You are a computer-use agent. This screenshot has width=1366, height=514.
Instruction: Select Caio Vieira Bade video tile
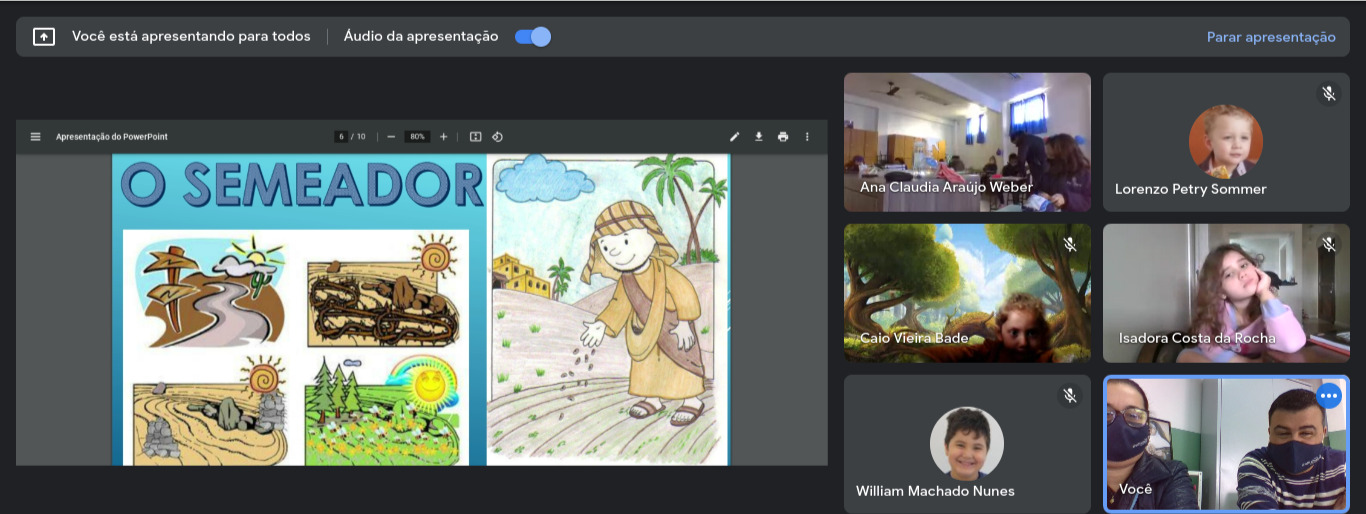coord(966,292)
